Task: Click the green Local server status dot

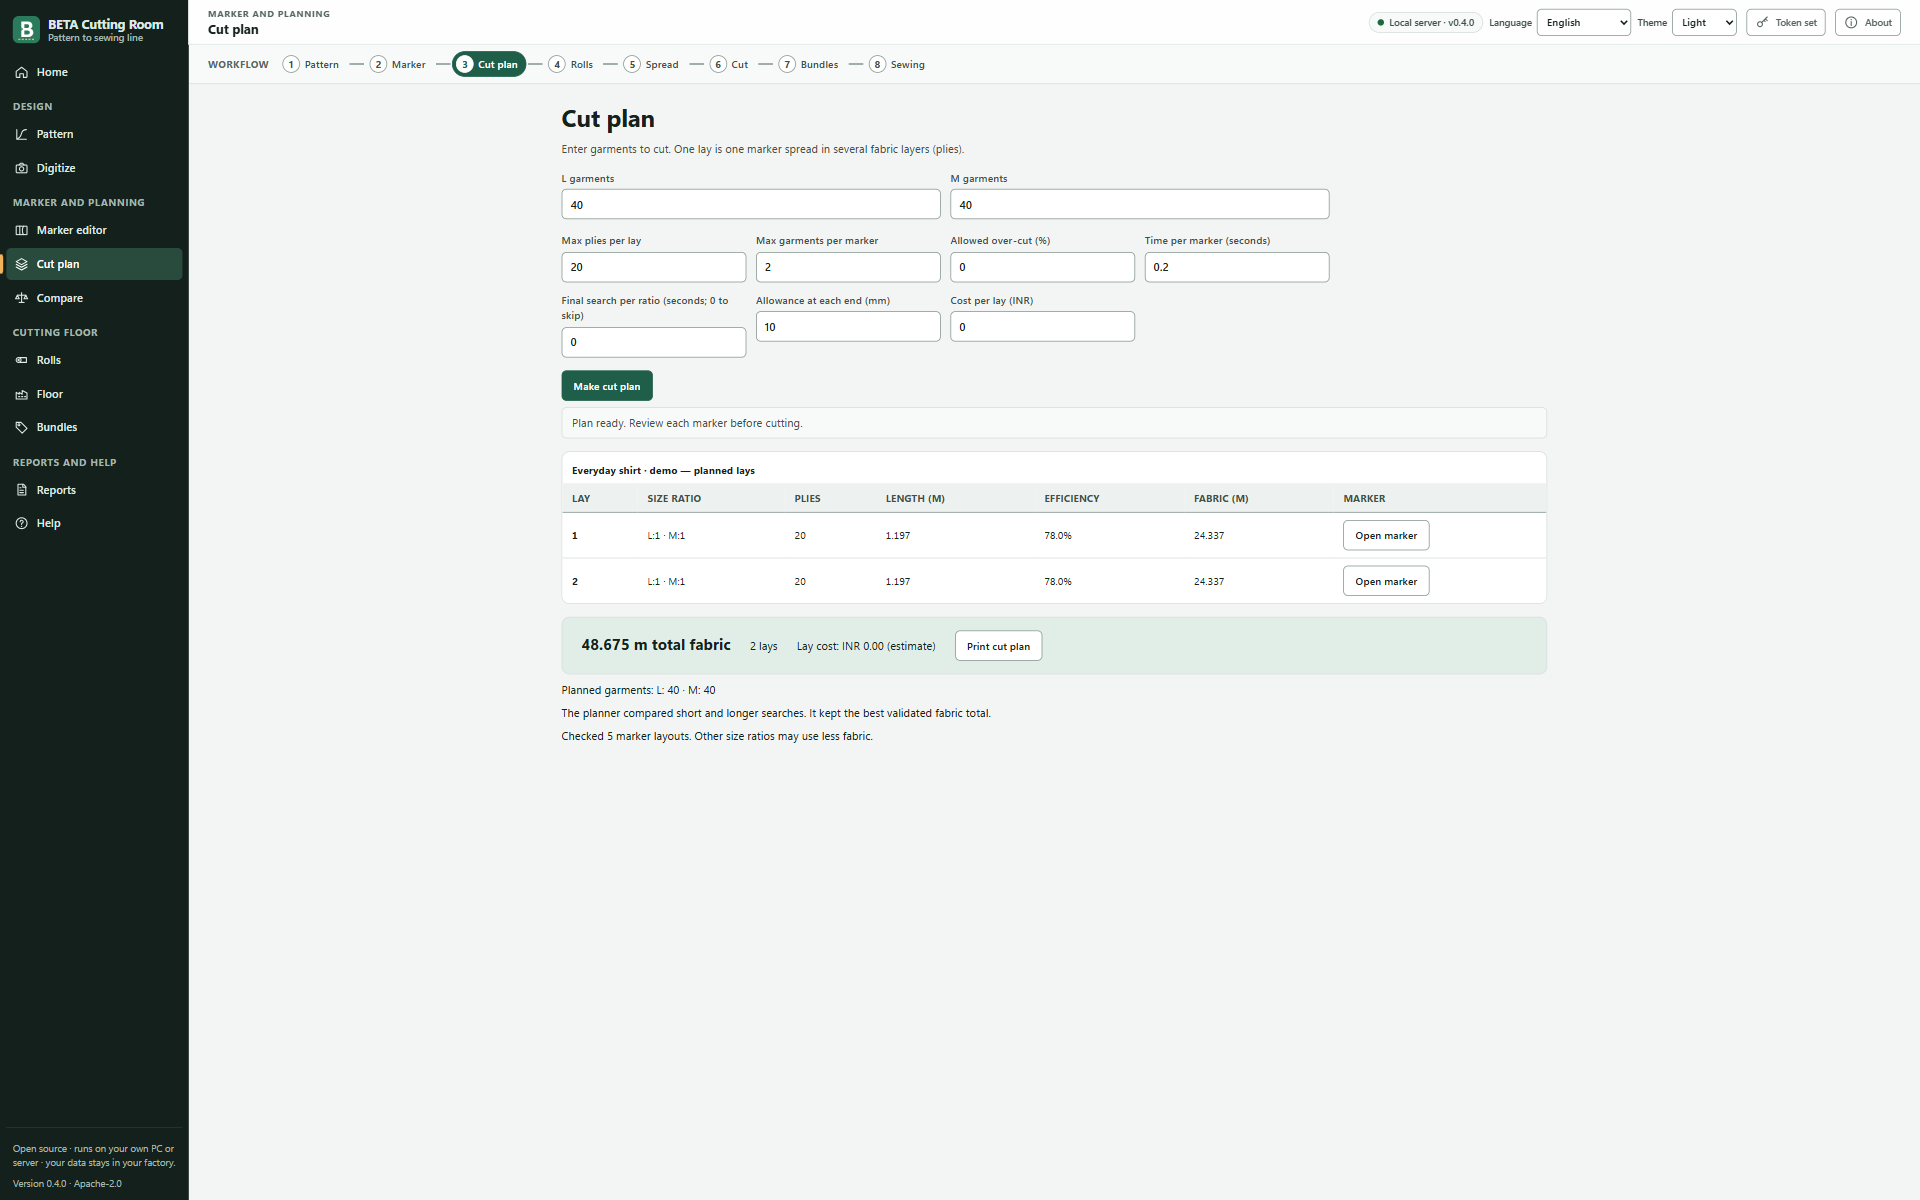Action: click(1381, 22)
